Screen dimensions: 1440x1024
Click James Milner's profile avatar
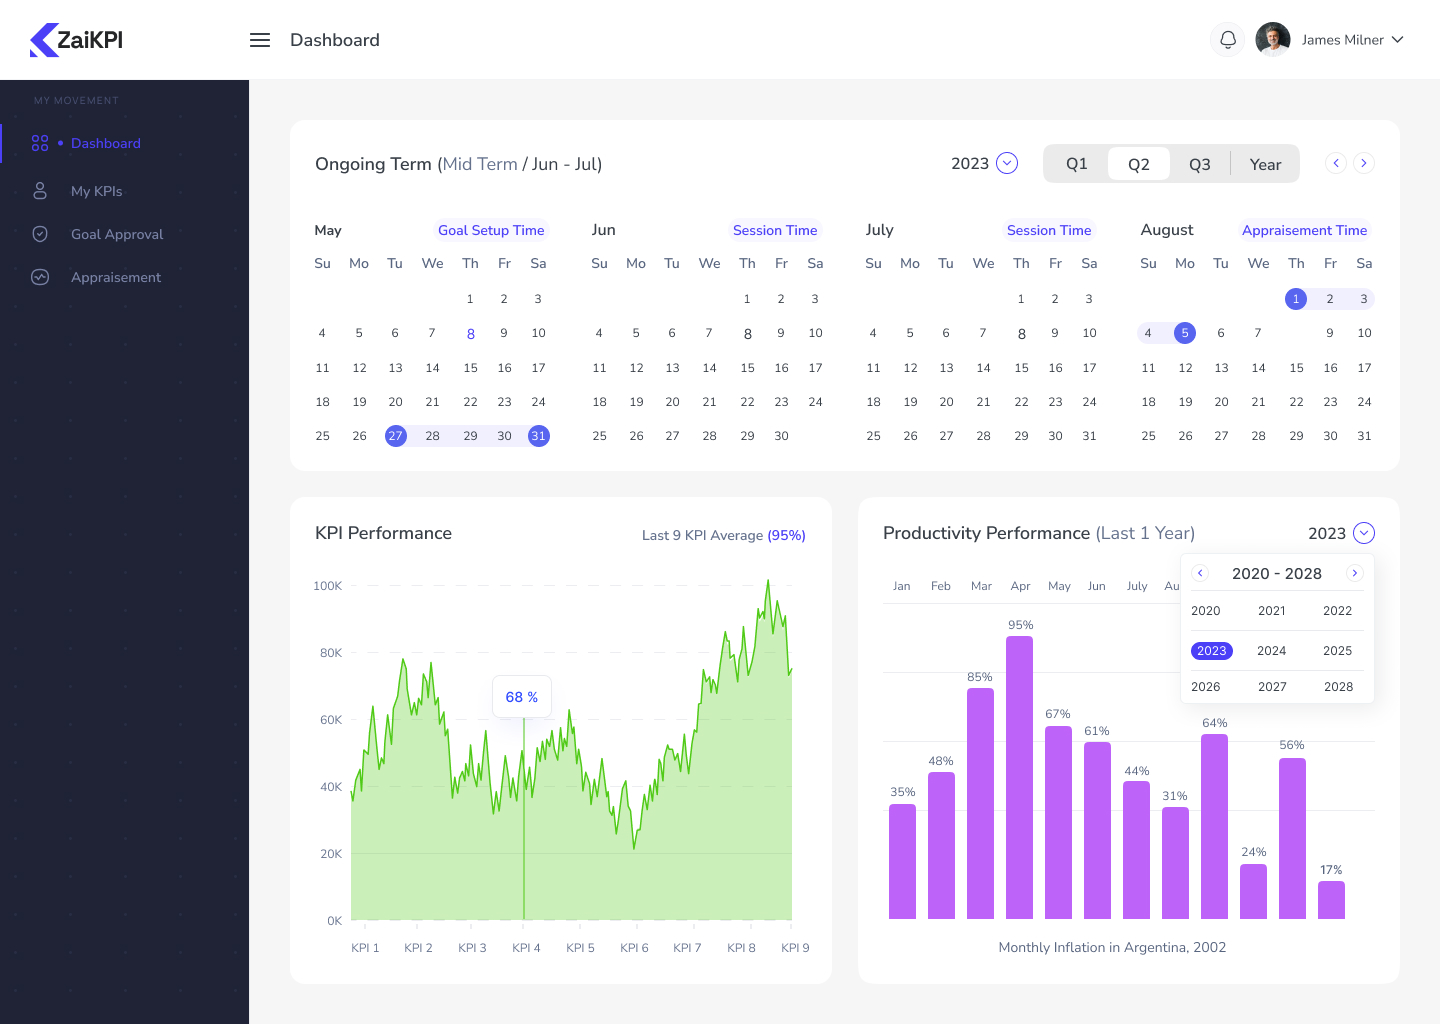point(1272,39)
